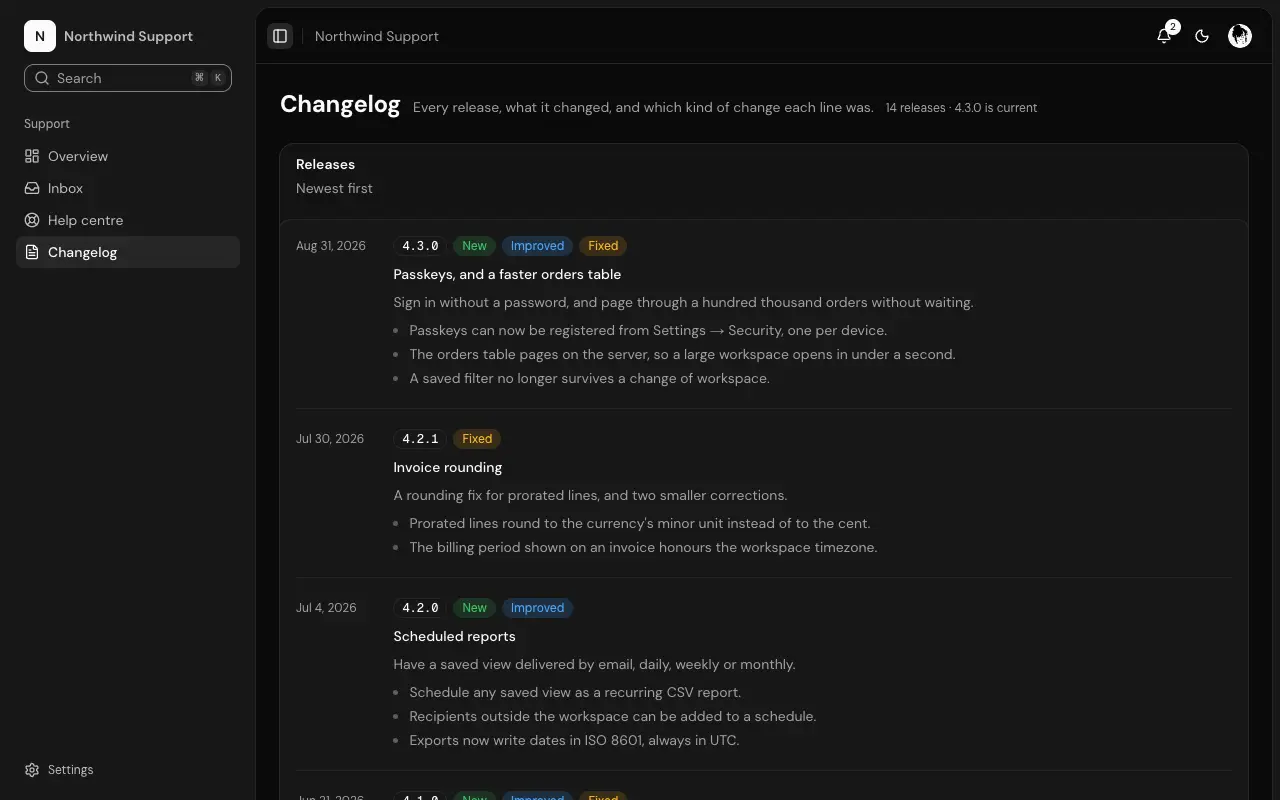Click the Northwind Support breadcrumb
Image resolution: width=1280 pixels, height=800 pixels.
click(x=377, y=36)
